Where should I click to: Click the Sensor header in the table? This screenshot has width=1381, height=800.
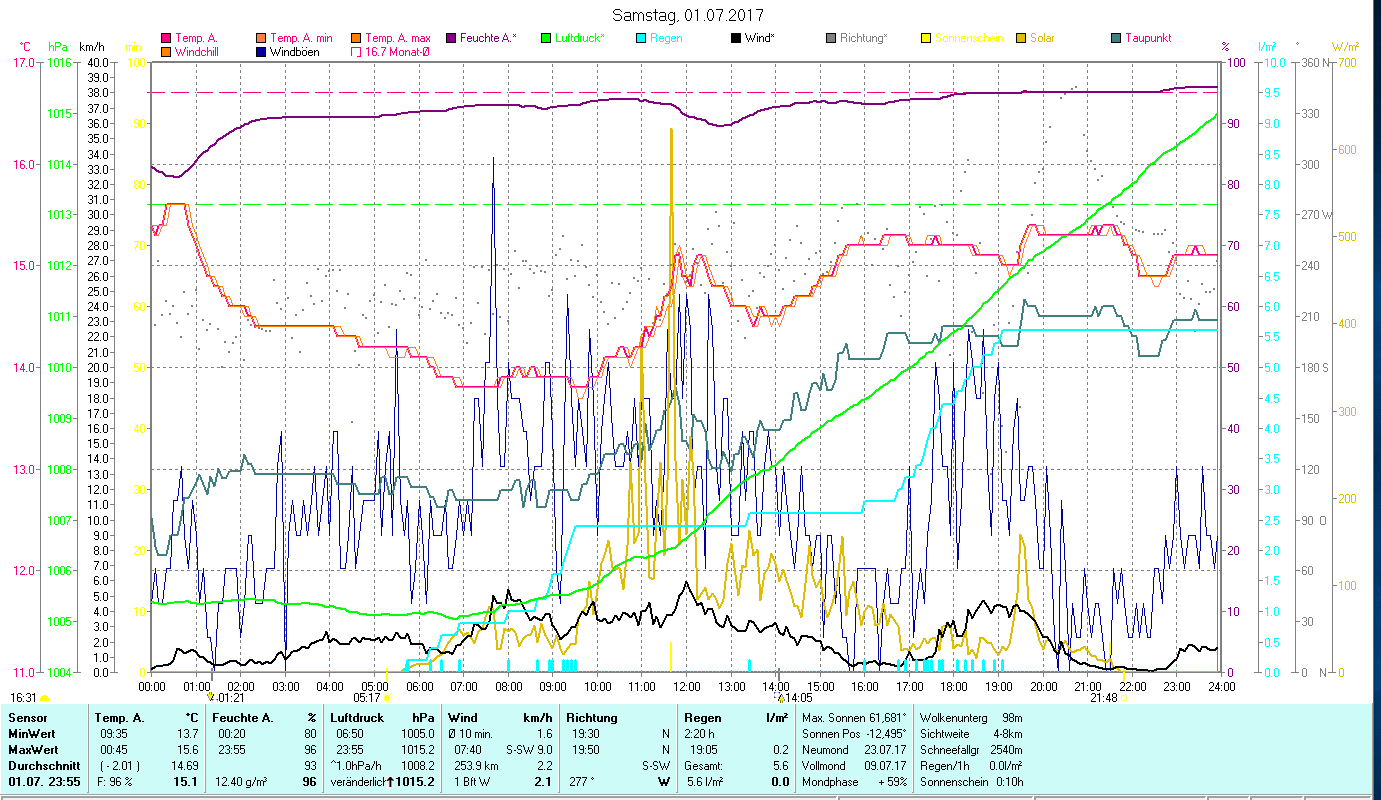26,718
